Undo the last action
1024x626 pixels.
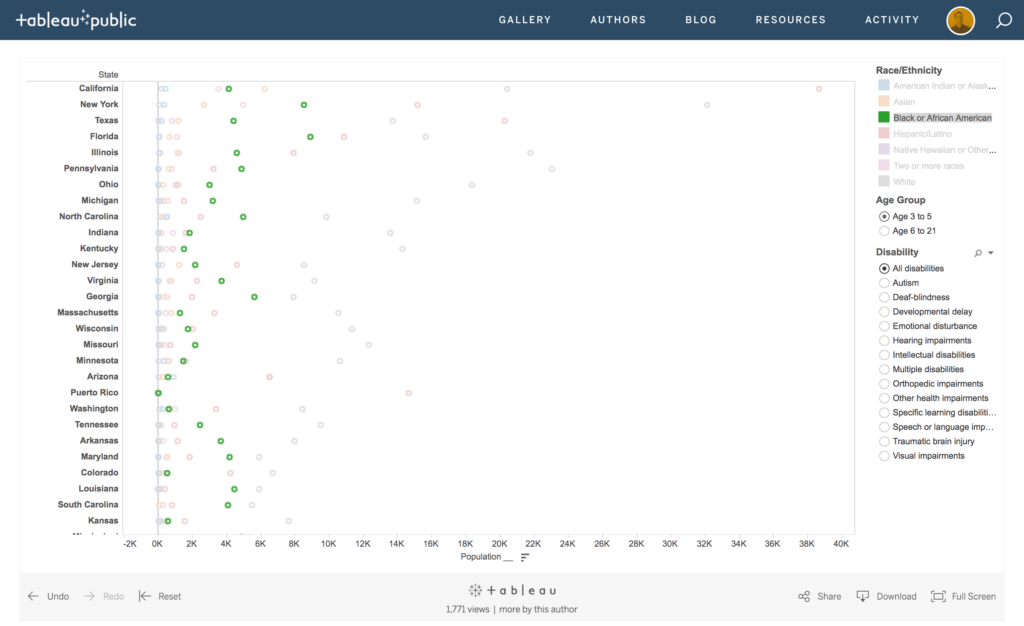coord(34,596)
